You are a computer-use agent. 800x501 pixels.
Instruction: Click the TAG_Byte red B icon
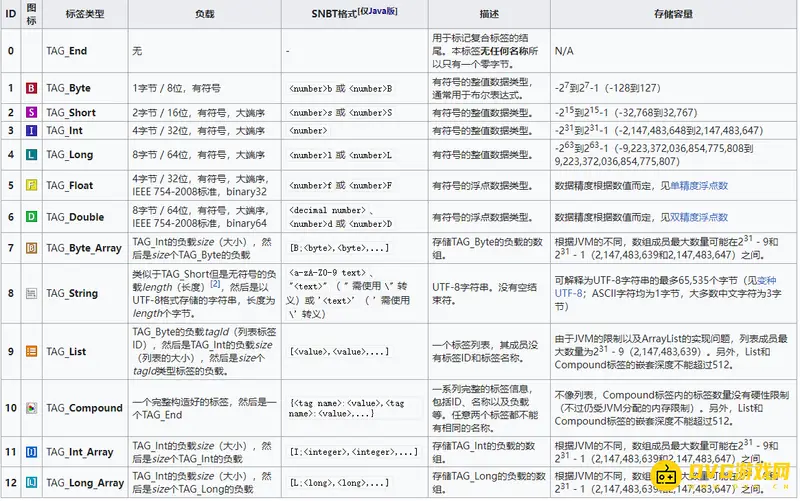[x=31, y=88]
